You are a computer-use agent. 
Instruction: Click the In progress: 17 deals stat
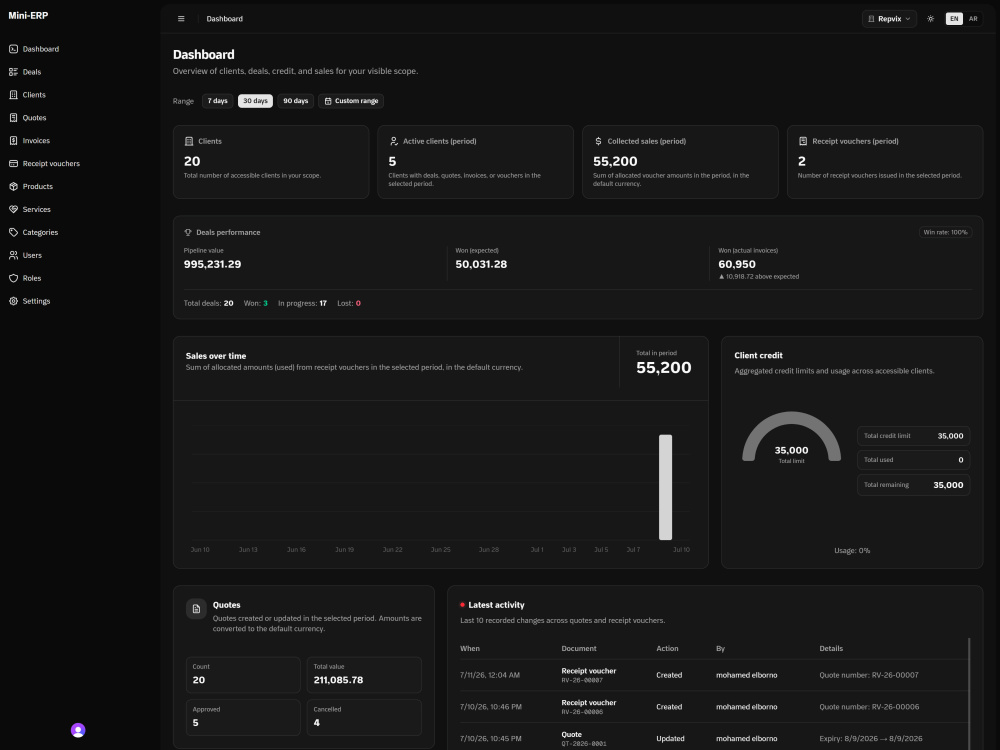tap(302, 304)
